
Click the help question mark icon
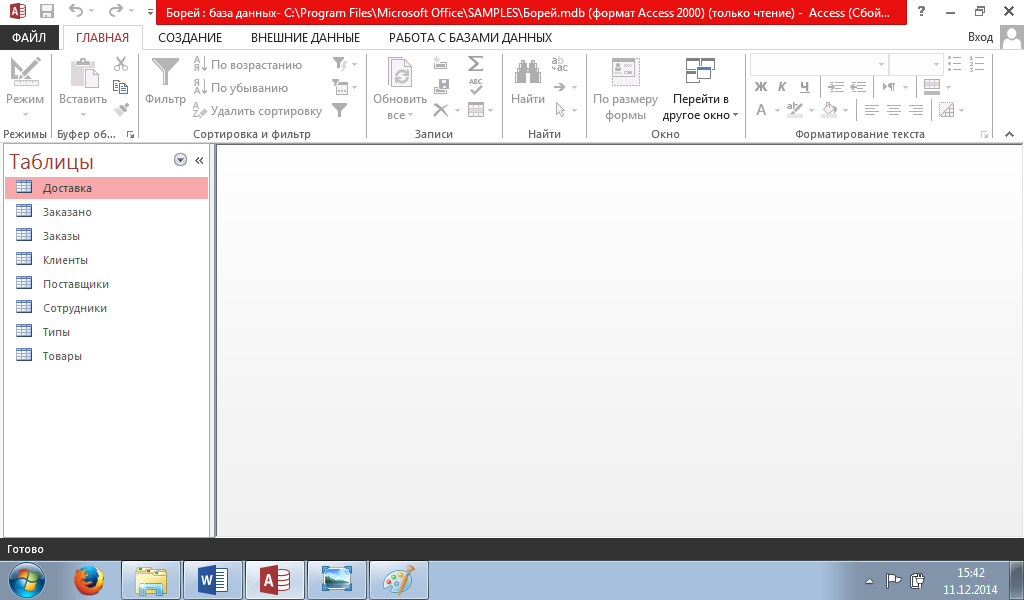(921, 11)
